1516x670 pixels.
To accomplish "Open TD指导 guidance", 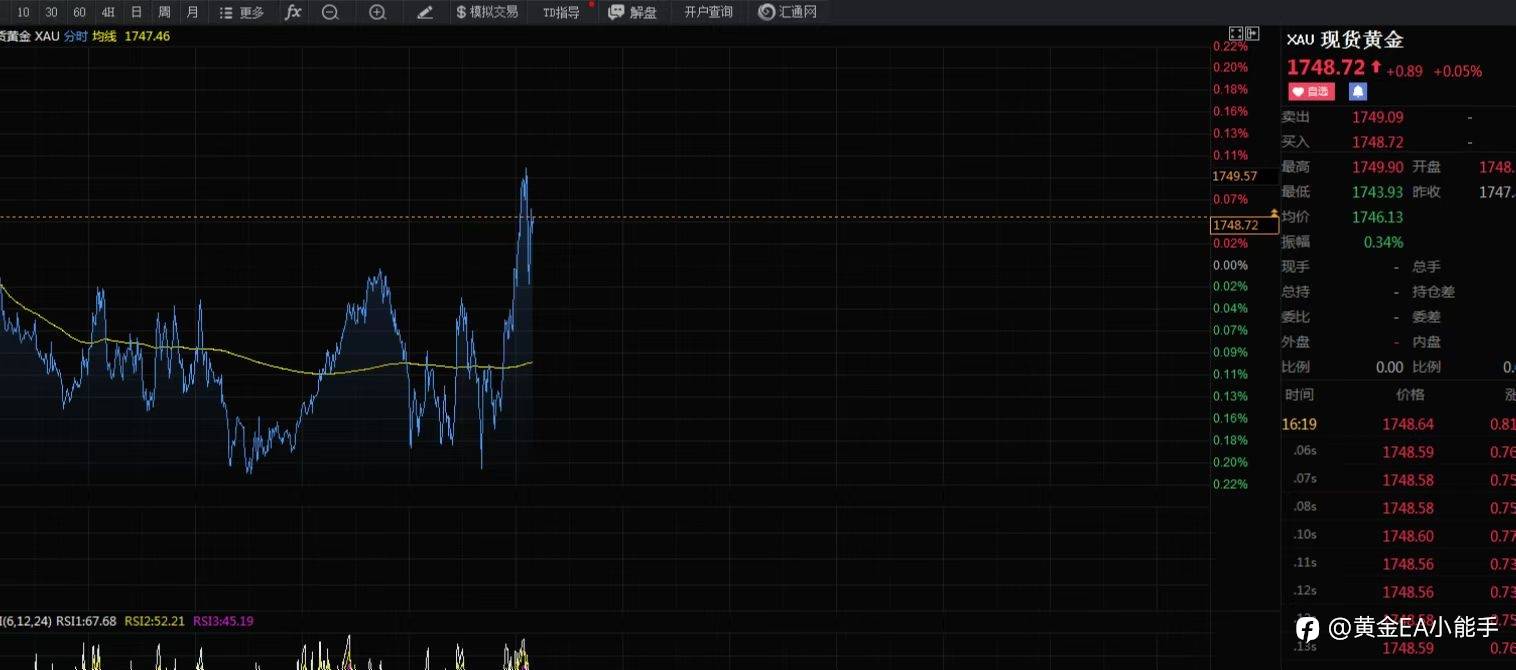I will (561, 12).
